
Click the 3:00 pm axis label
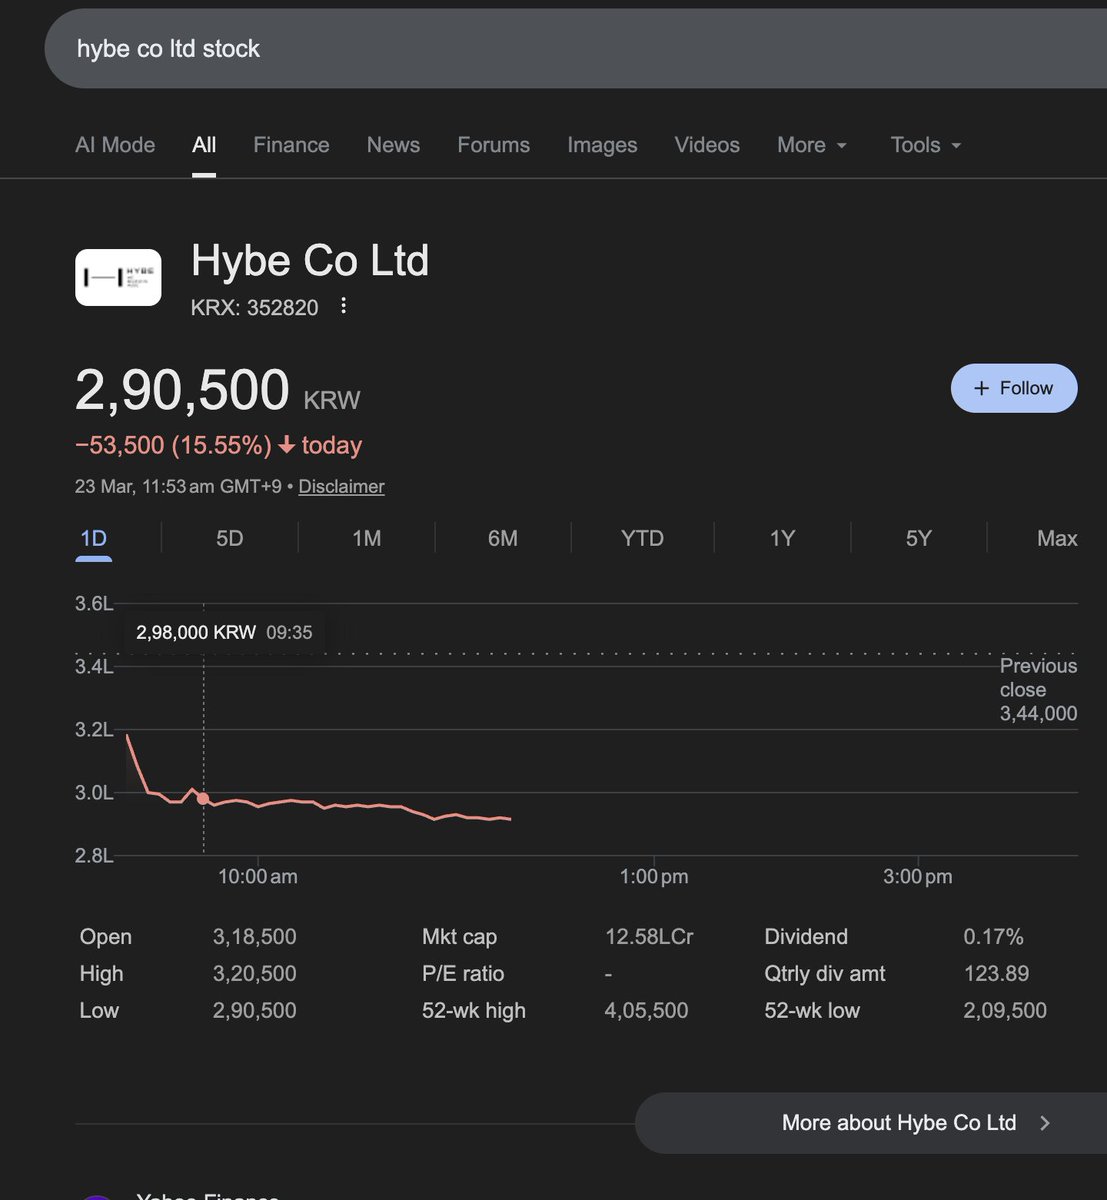[917, 877]
